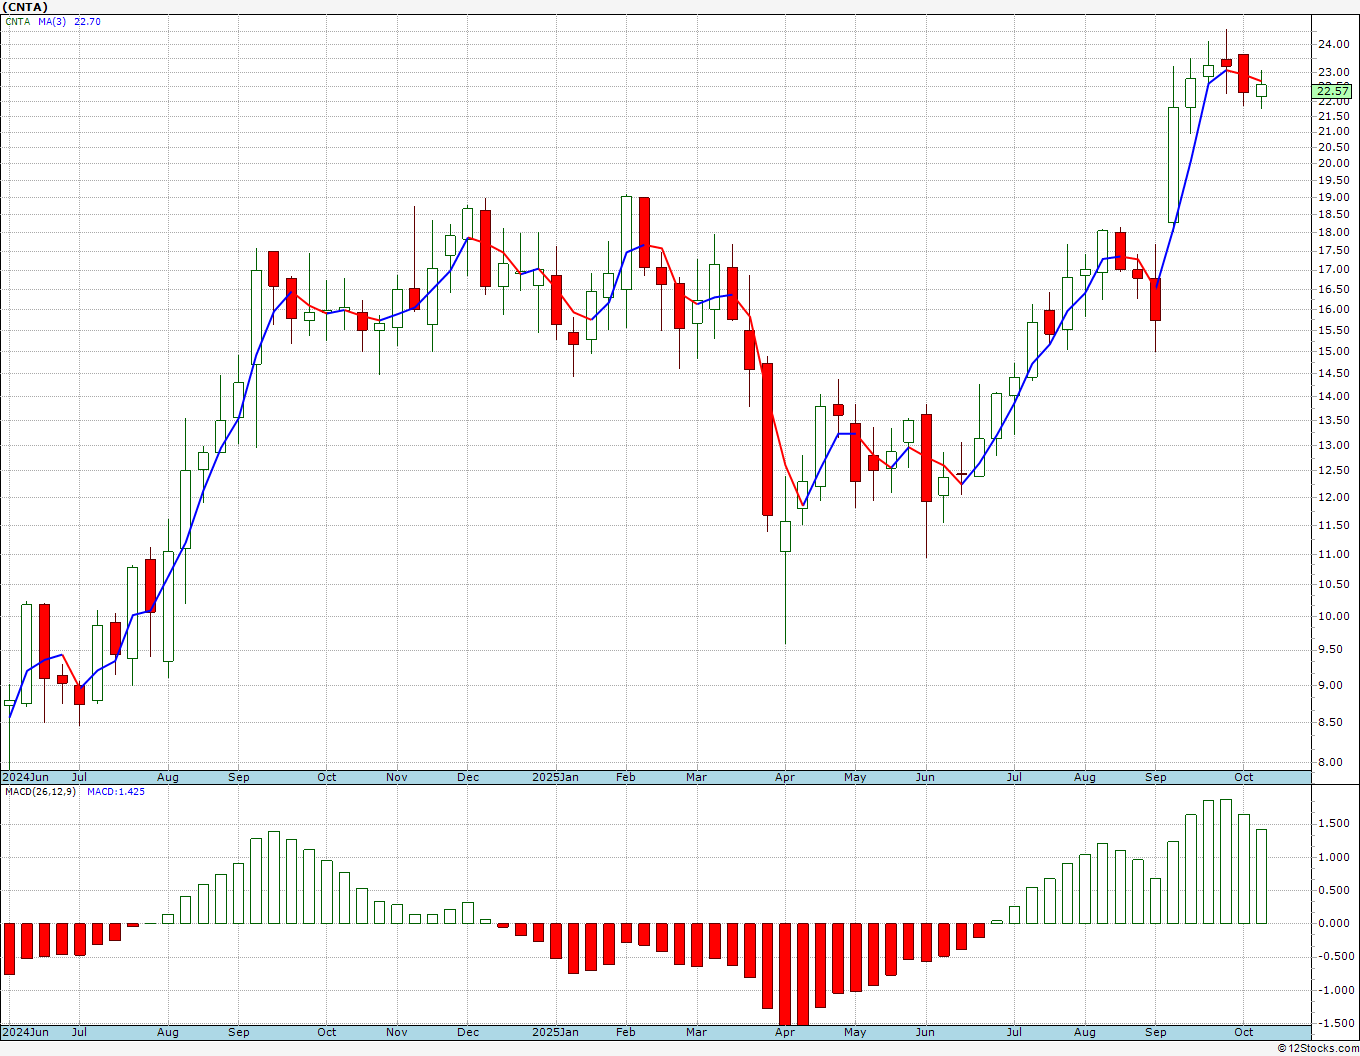The height and width of the screenshot is (1056, 1360).
Task: Click Nov on the MACD panel axis
Action: 397,1032
